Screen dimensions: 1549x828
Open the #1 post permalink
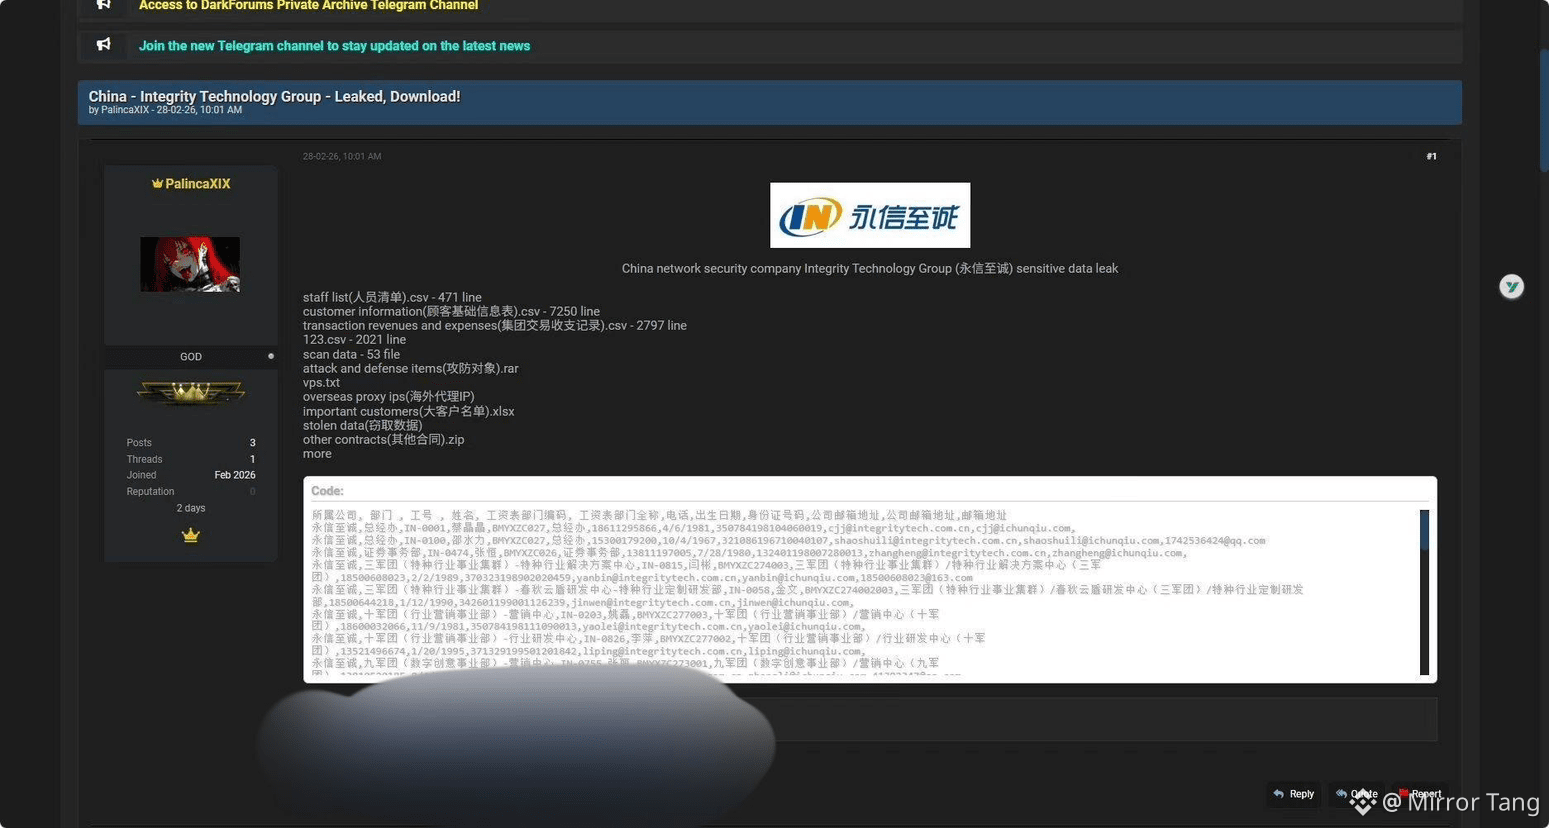[x=1431, y=157]
